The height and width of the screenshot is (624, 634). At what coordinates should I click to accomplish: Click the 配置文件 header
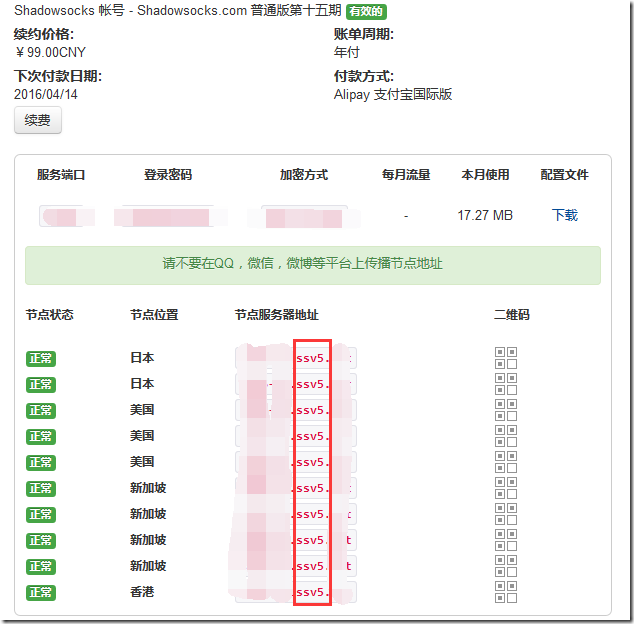coord(564,175)
